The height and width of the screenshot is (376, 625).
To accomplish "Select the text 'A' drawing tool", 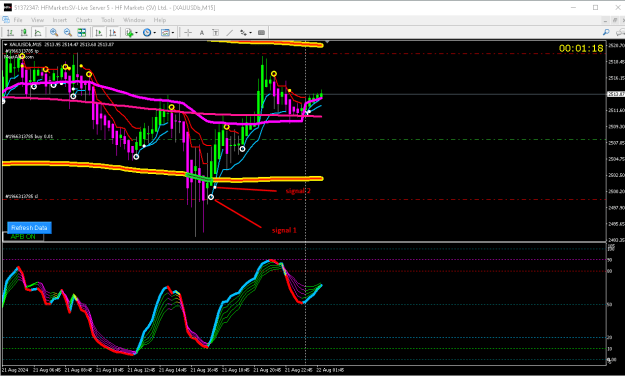I will tap(202, 33).
